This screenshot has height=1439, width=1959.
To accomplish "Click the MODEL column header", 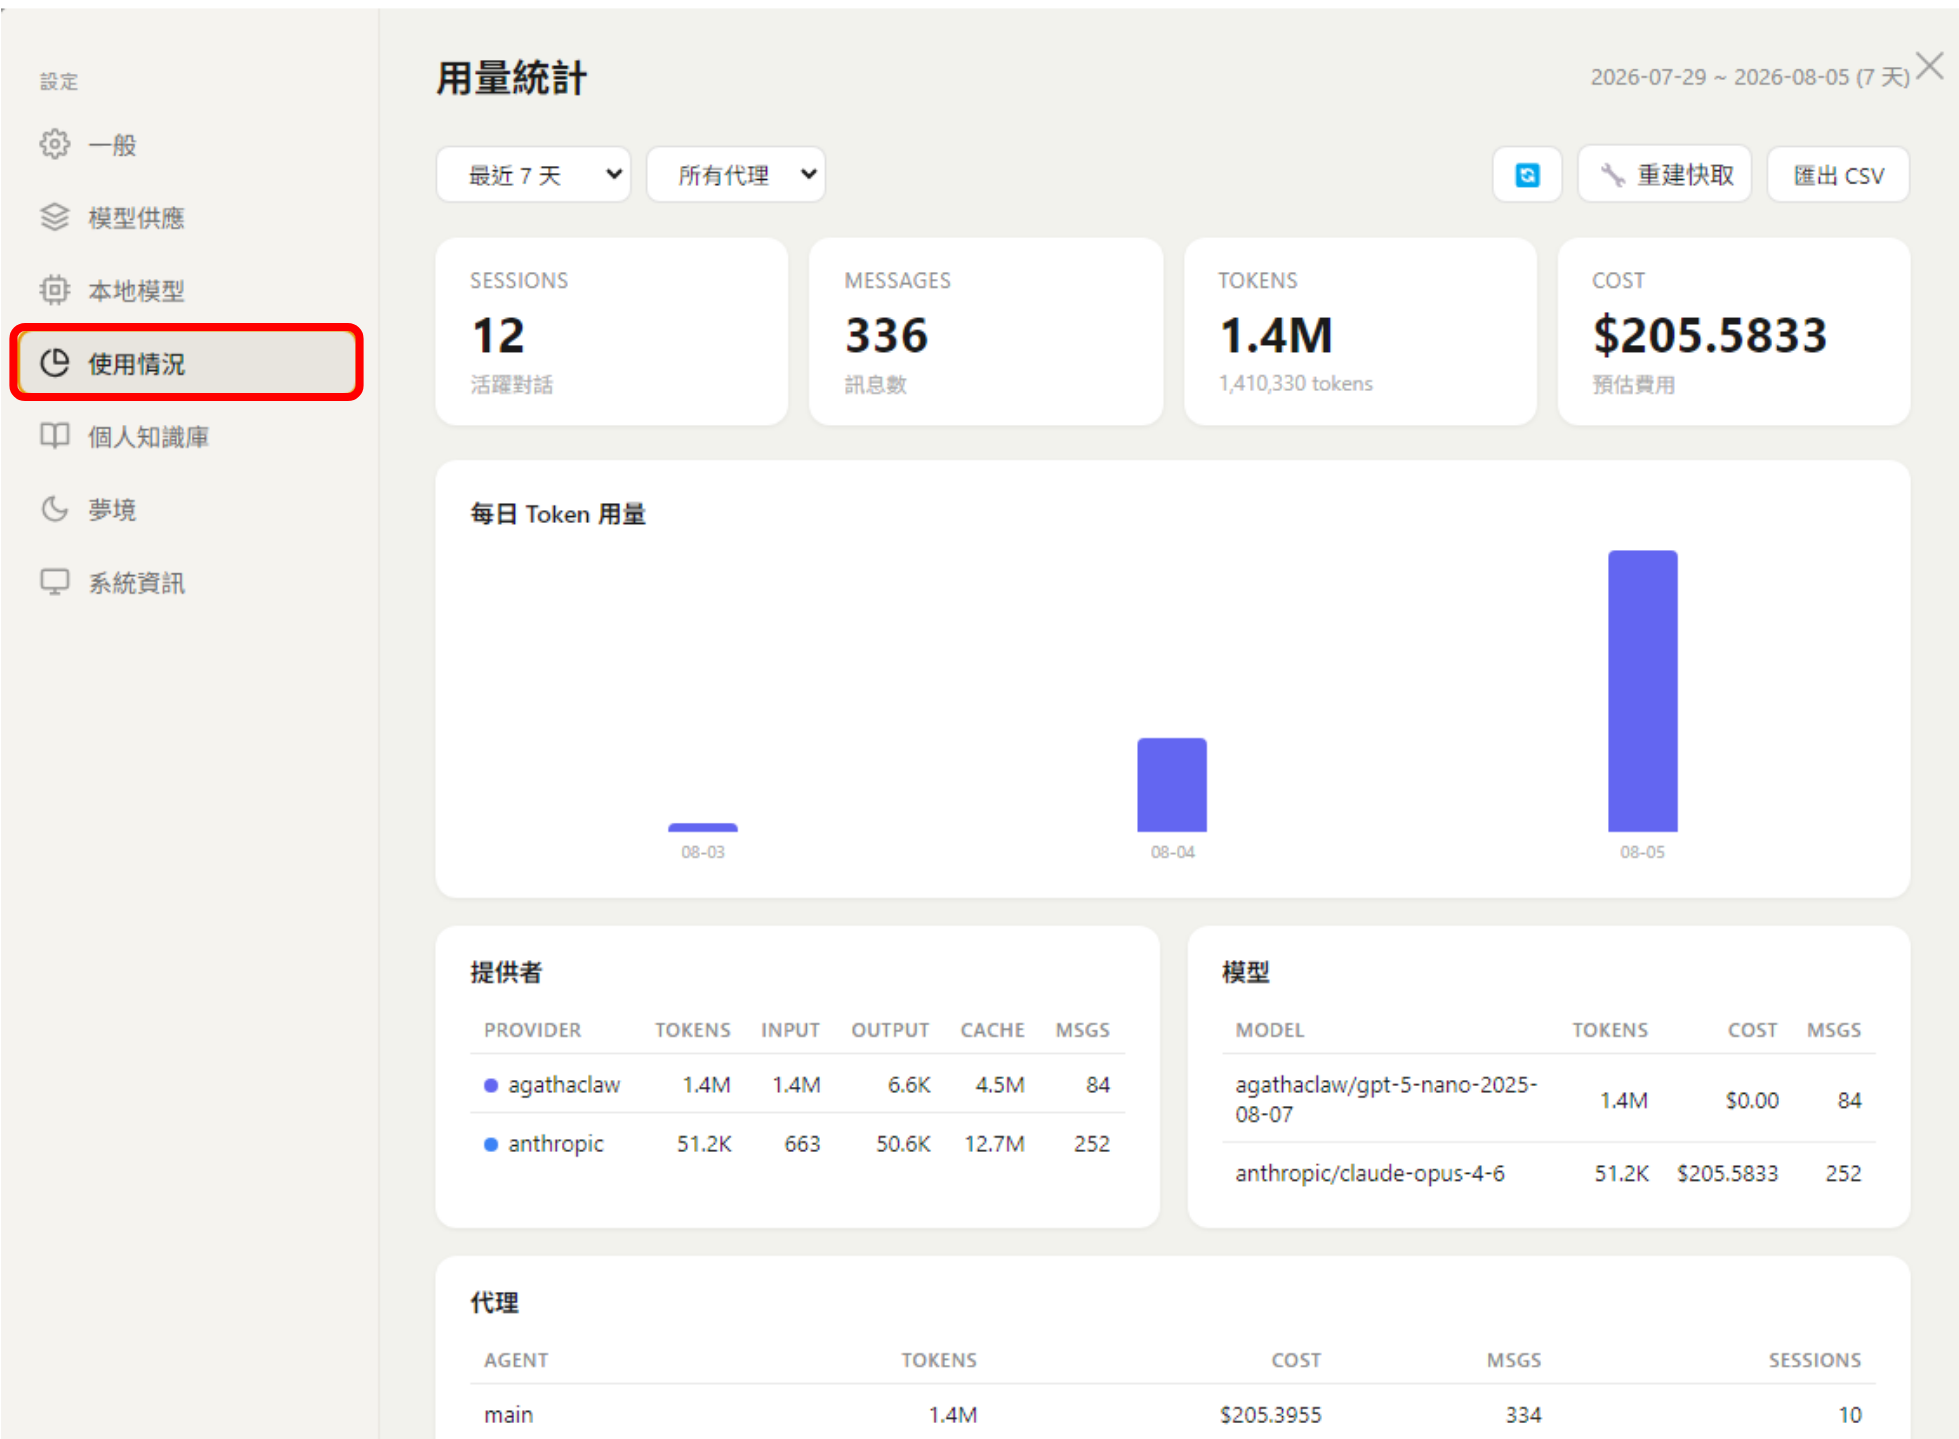I will tap(1270, 1030).
